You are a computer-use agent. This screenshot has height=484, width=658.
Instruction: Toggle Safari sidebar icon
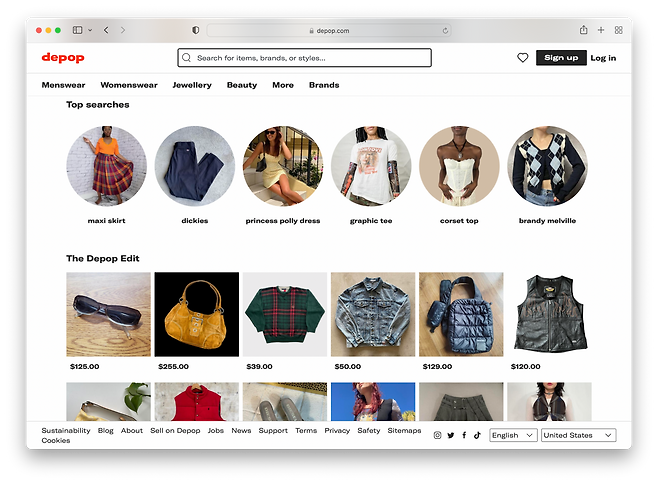click(x=77, y=30)
